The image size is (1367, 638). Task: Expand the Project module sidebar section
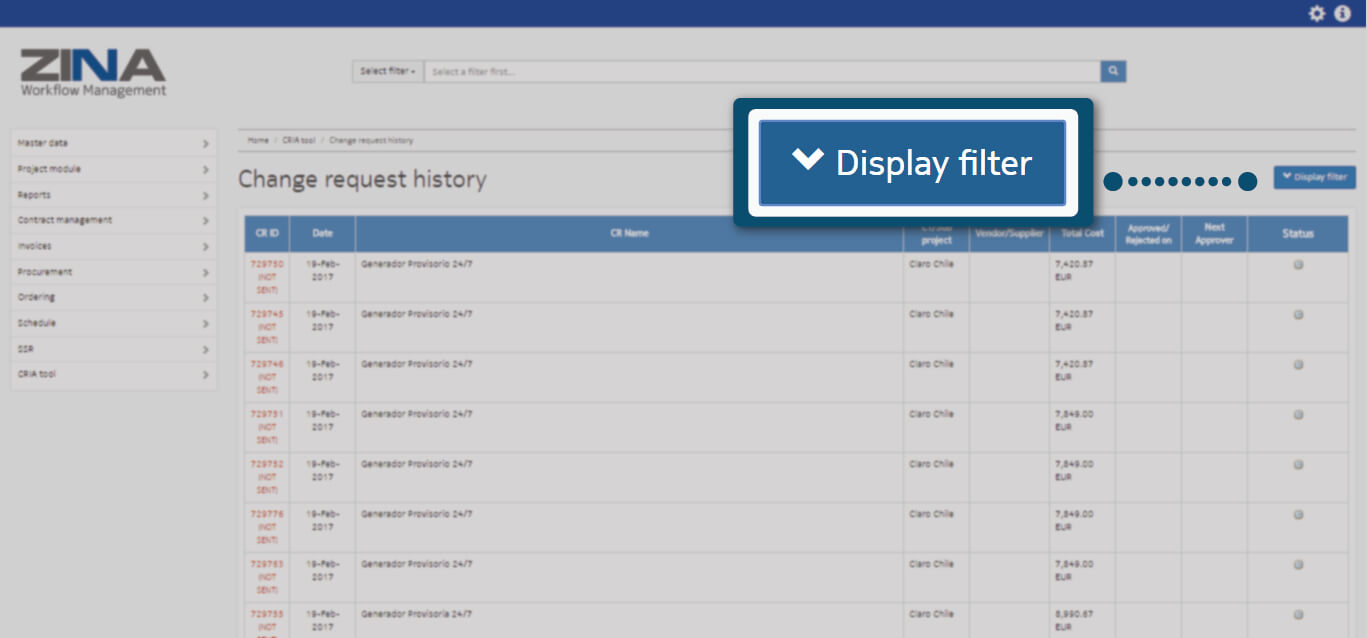coord(113,169)
